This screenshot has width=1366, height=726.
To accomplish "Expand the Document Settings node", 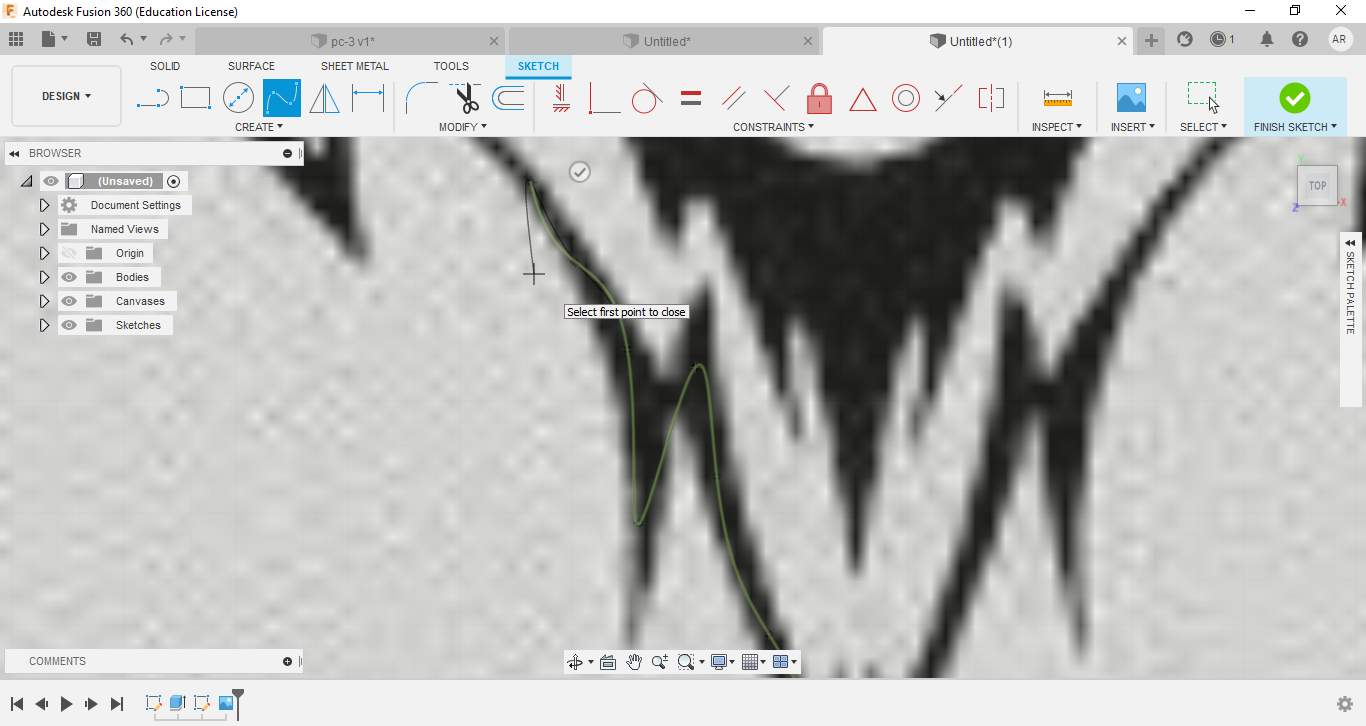I will [44, 205].
